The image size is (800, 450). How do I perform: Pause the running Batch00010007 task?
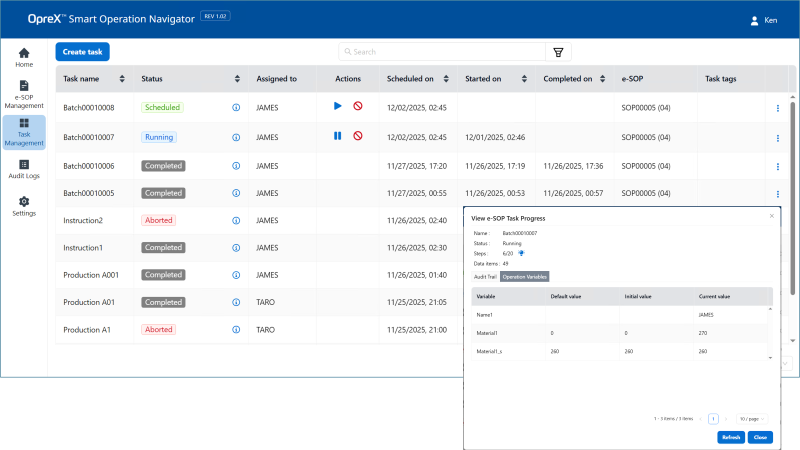click(338, 136)
